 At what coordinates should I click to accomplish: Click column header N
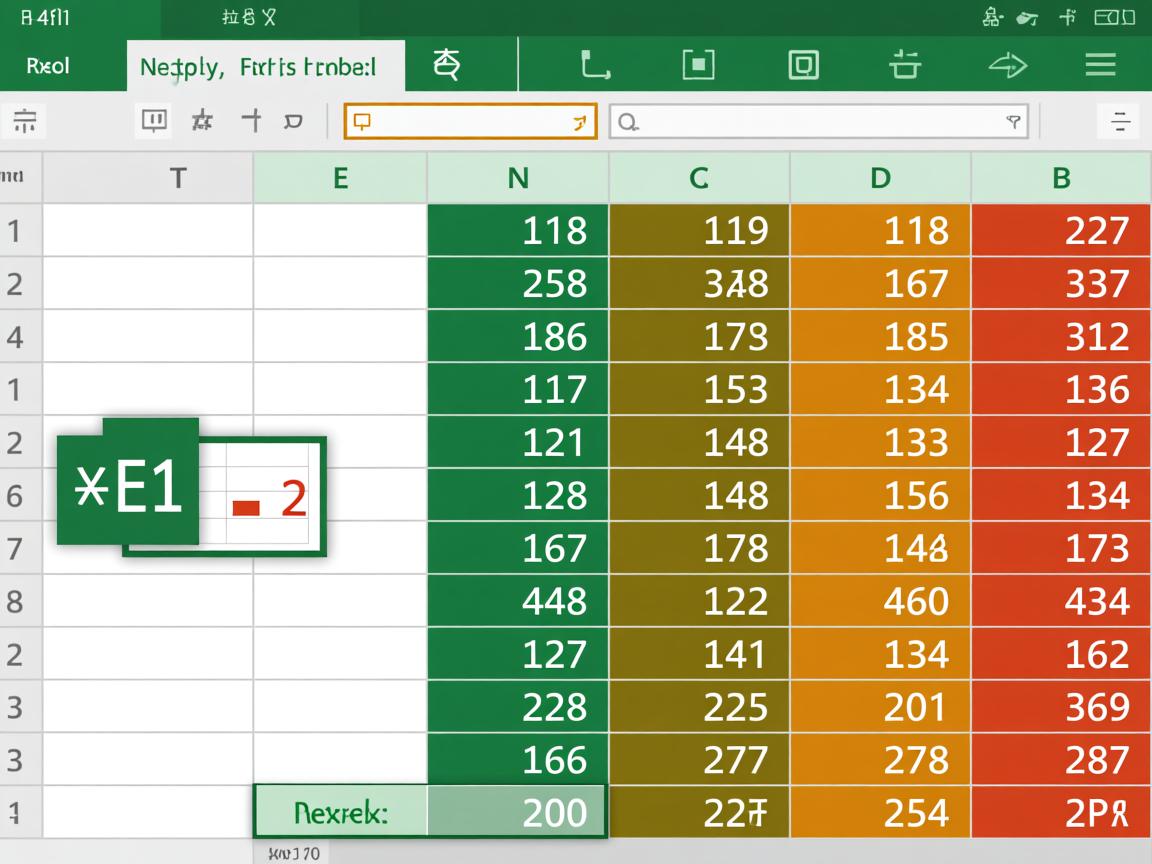pyautogui.click(x=518, y=179)
